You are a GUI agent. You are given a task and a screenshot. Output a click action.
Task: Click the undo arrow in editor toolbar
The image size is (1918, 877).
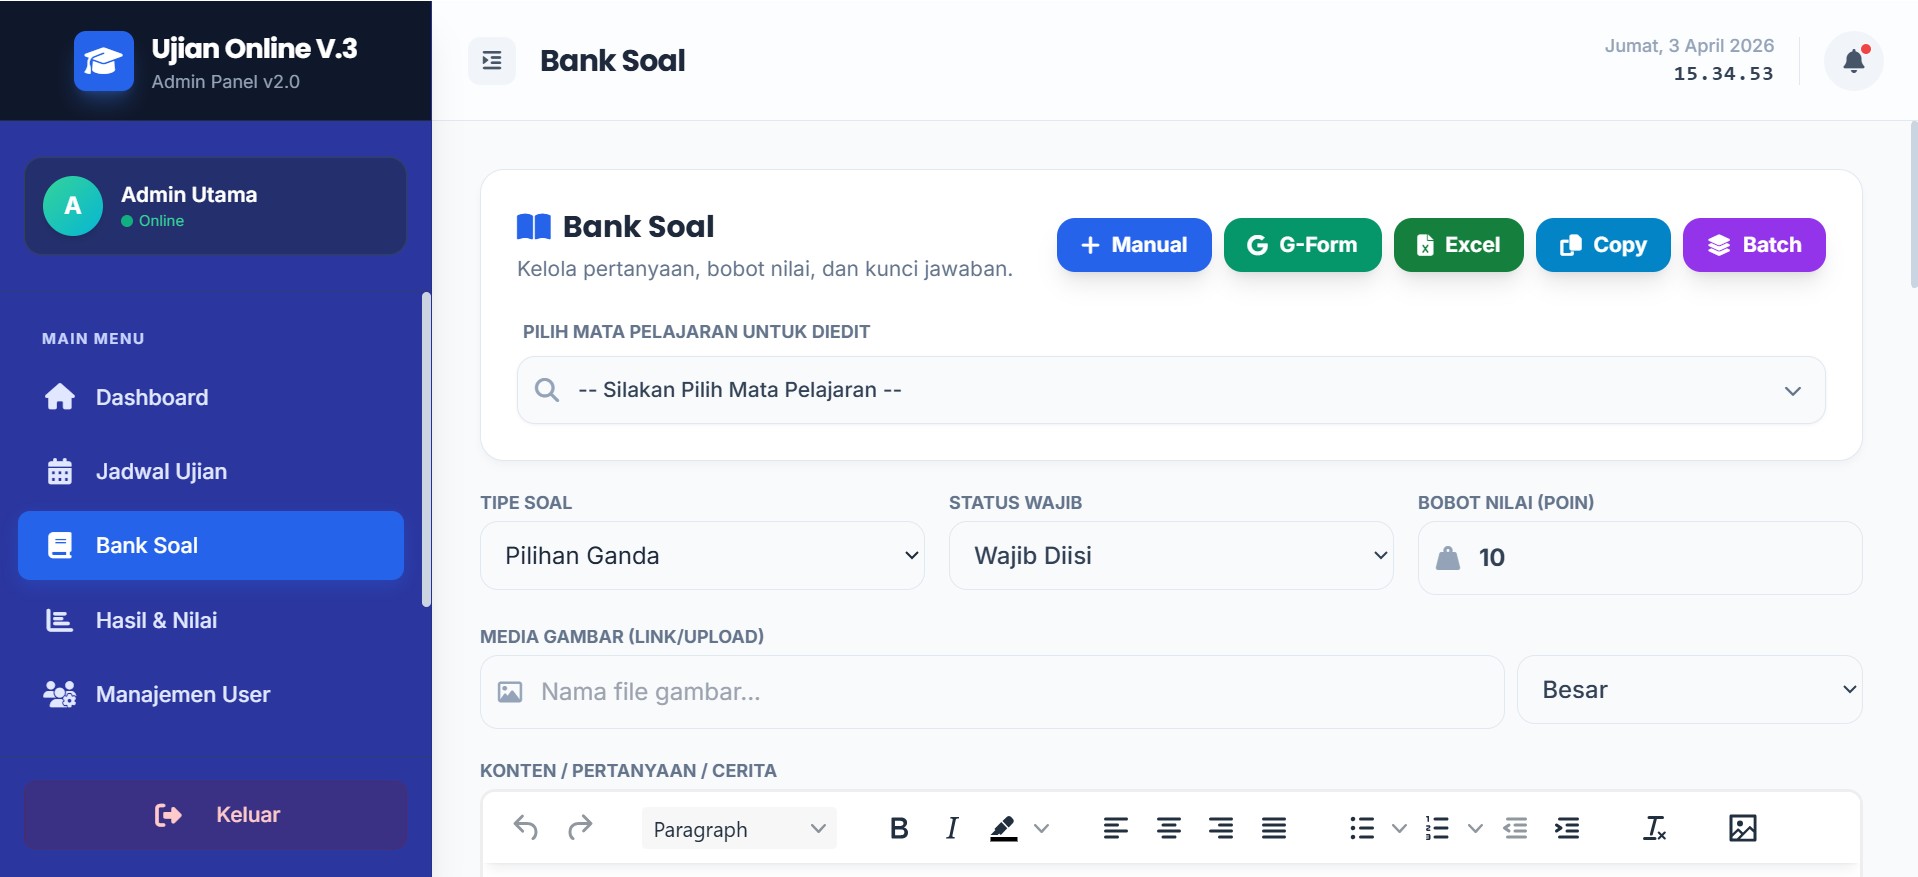coord(526,828)
